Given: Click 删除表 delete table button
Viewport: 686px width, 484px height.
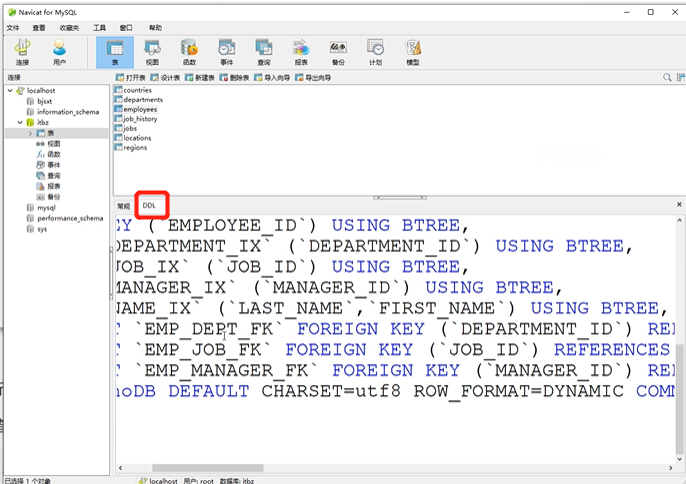Looking at the screenshot, I should pos(234,77).
